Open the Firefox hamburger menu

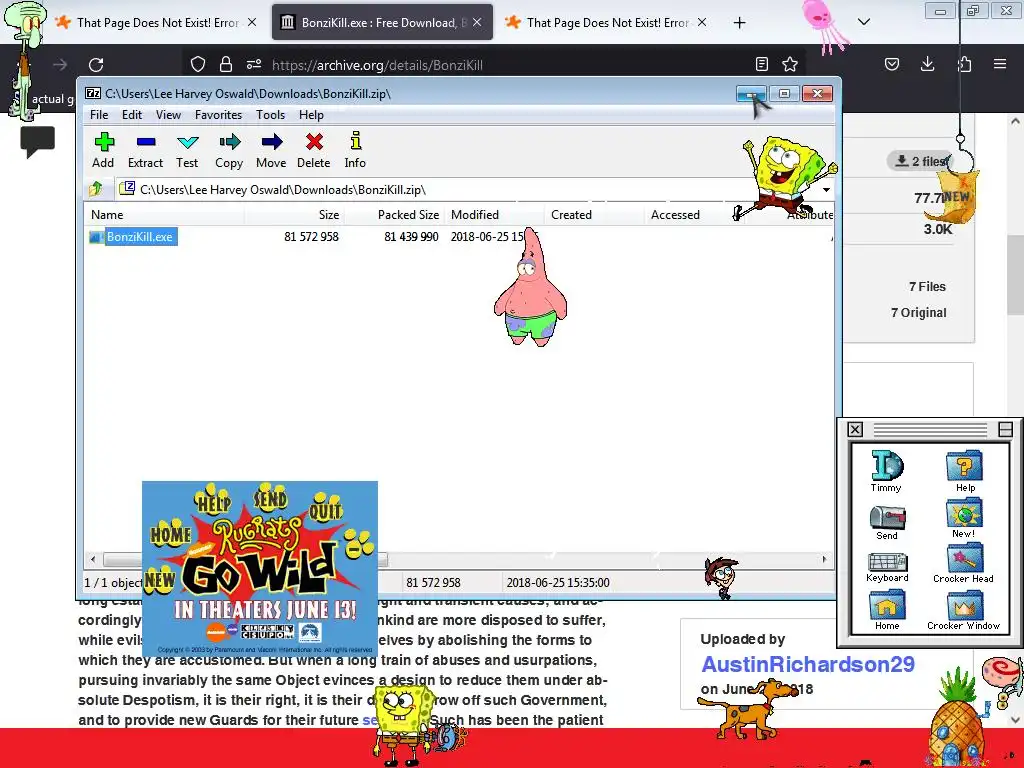(1000, 64)
